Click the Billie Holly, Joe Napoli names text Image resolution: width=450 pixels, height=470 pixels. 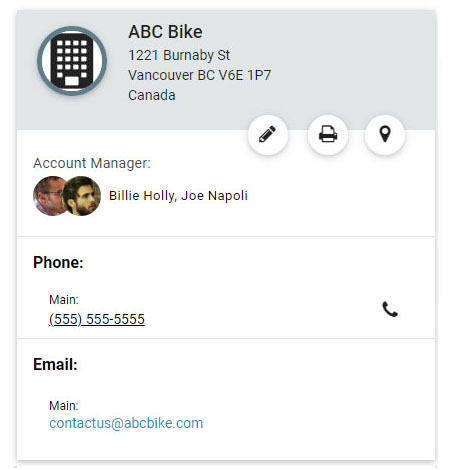pos(178,196)
